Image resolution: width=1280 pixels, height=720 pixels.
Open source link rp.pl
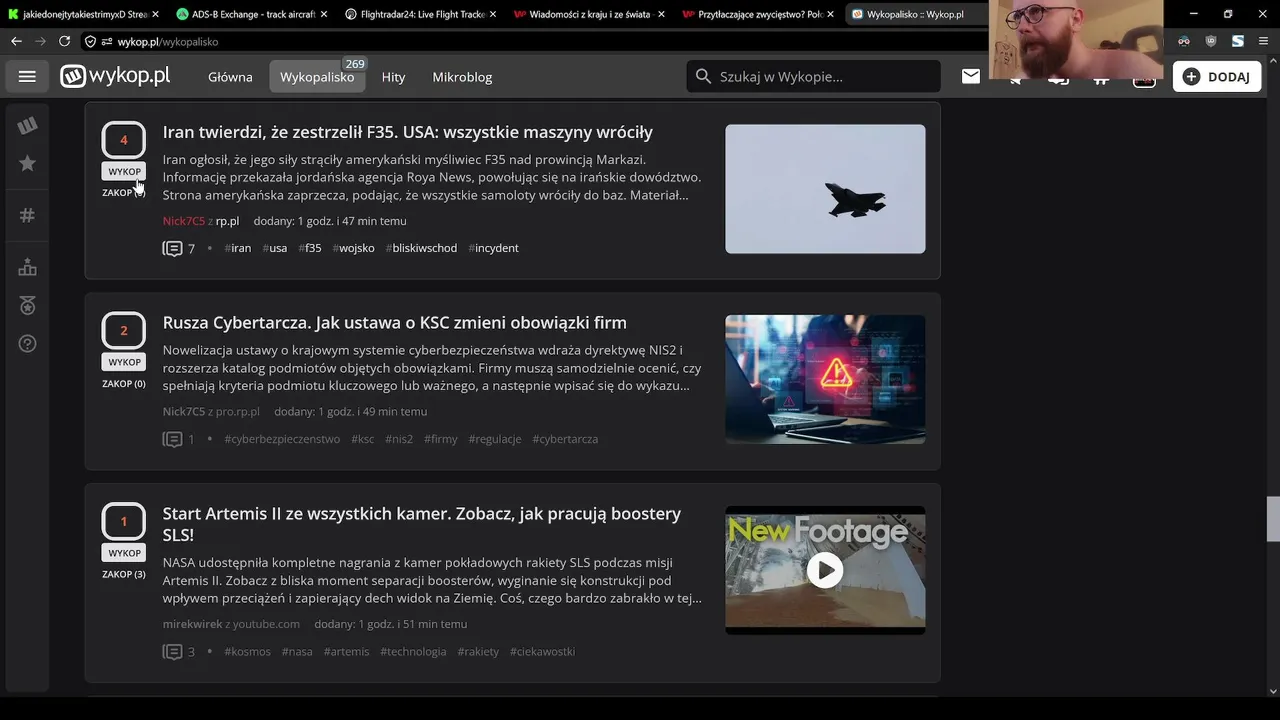[227, 221]
